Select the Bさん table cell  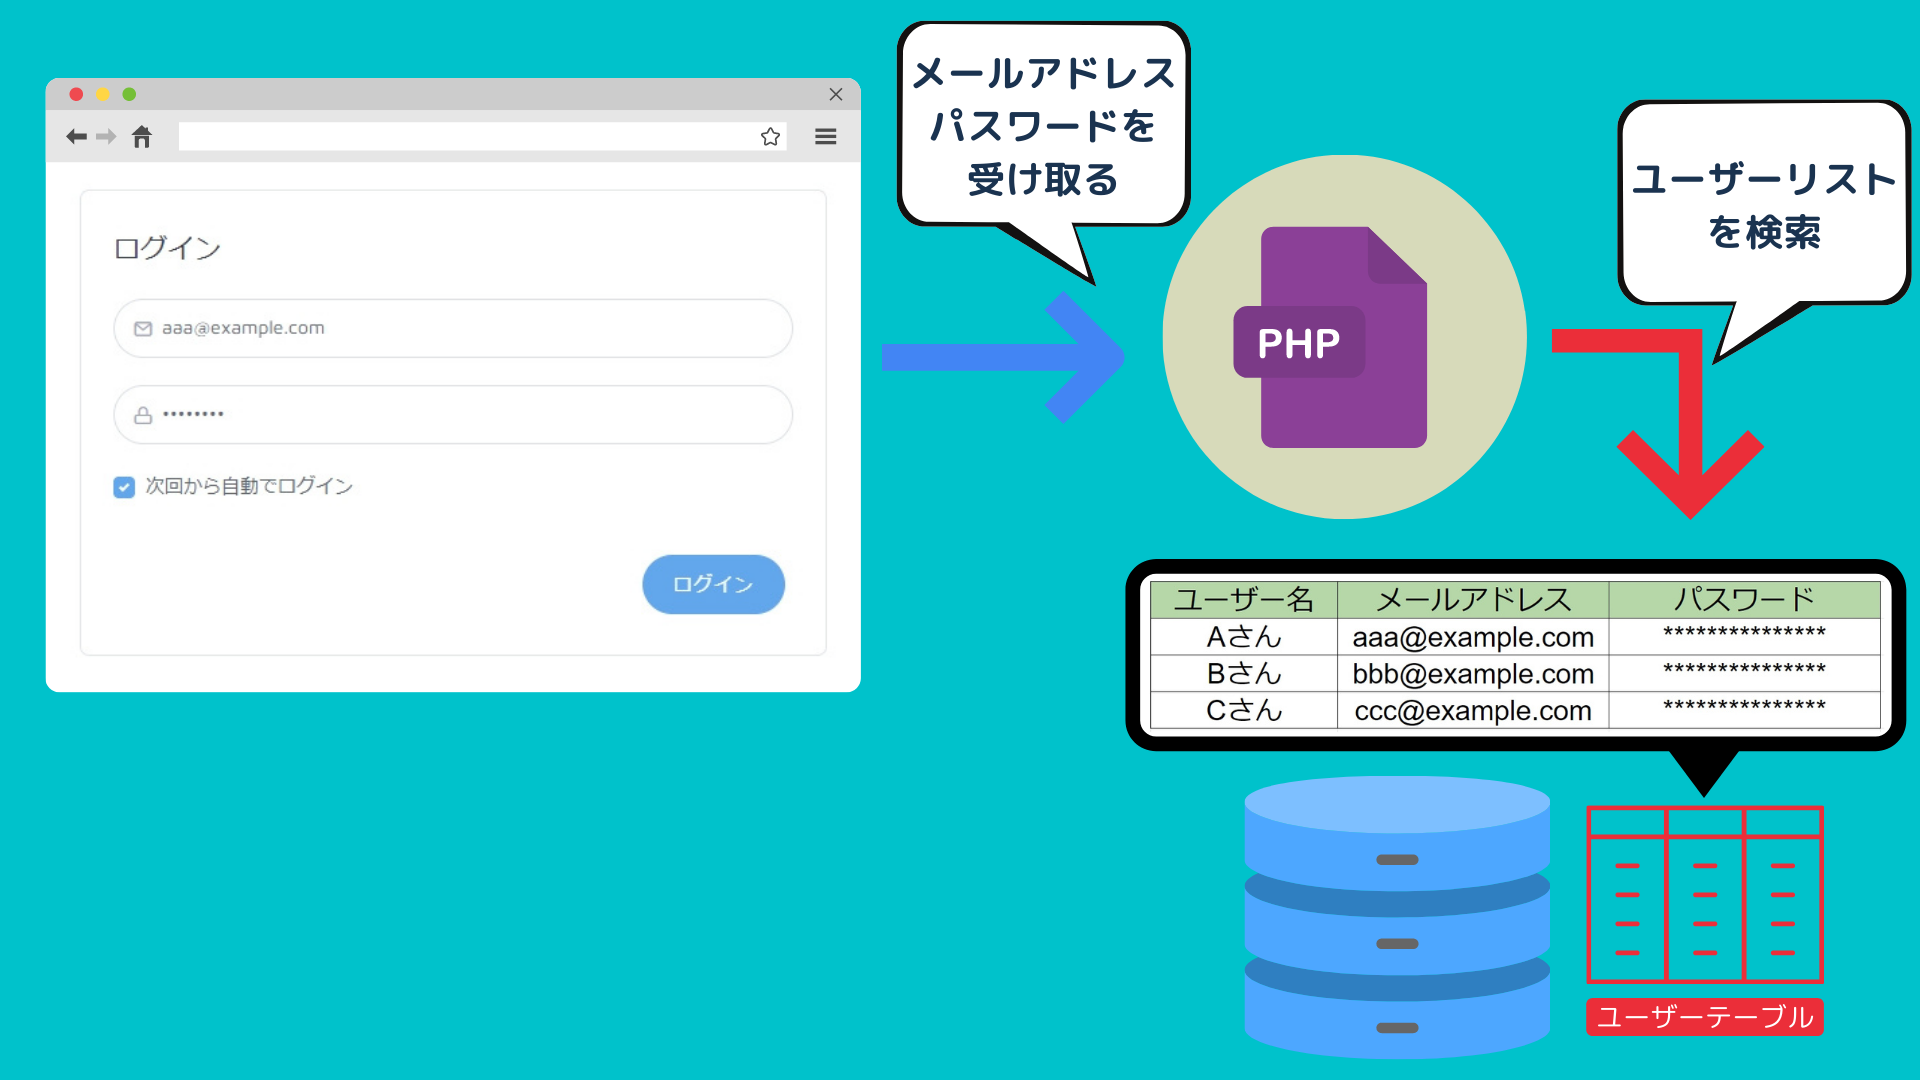click(x=1243, y=674)
